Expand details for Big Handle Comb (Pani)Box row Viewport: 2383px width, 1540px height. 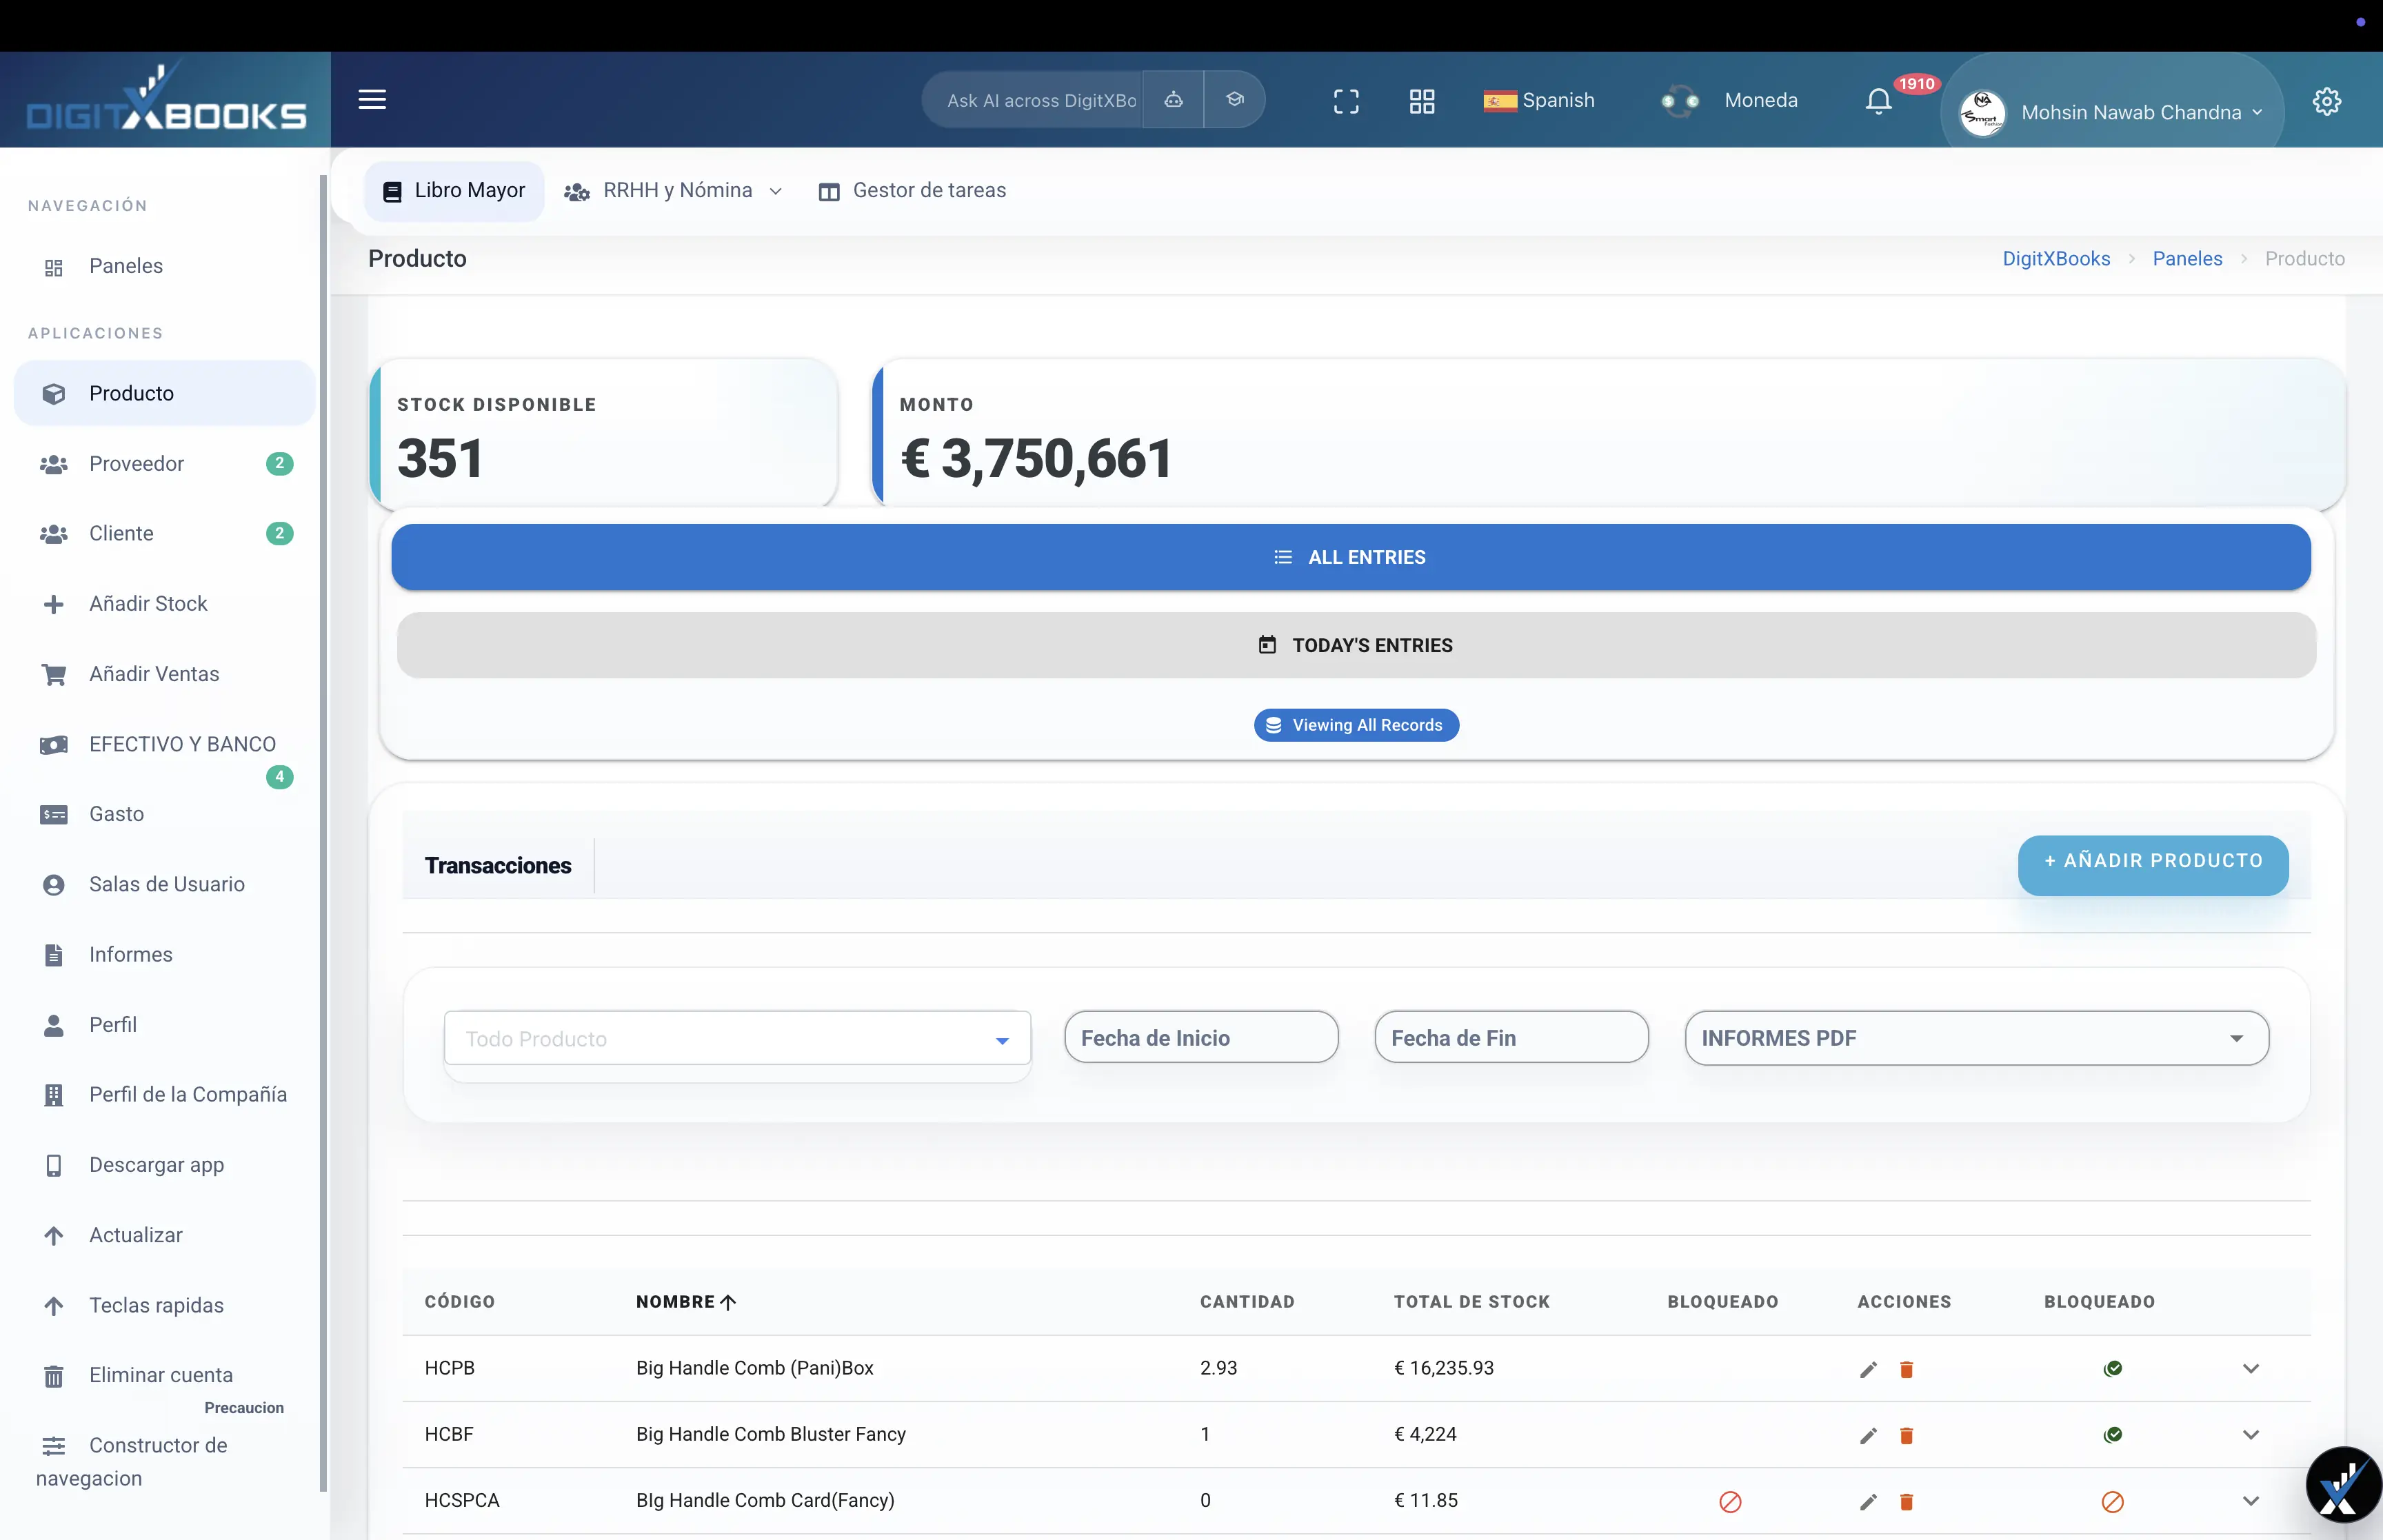[x=2251, y=1369]
